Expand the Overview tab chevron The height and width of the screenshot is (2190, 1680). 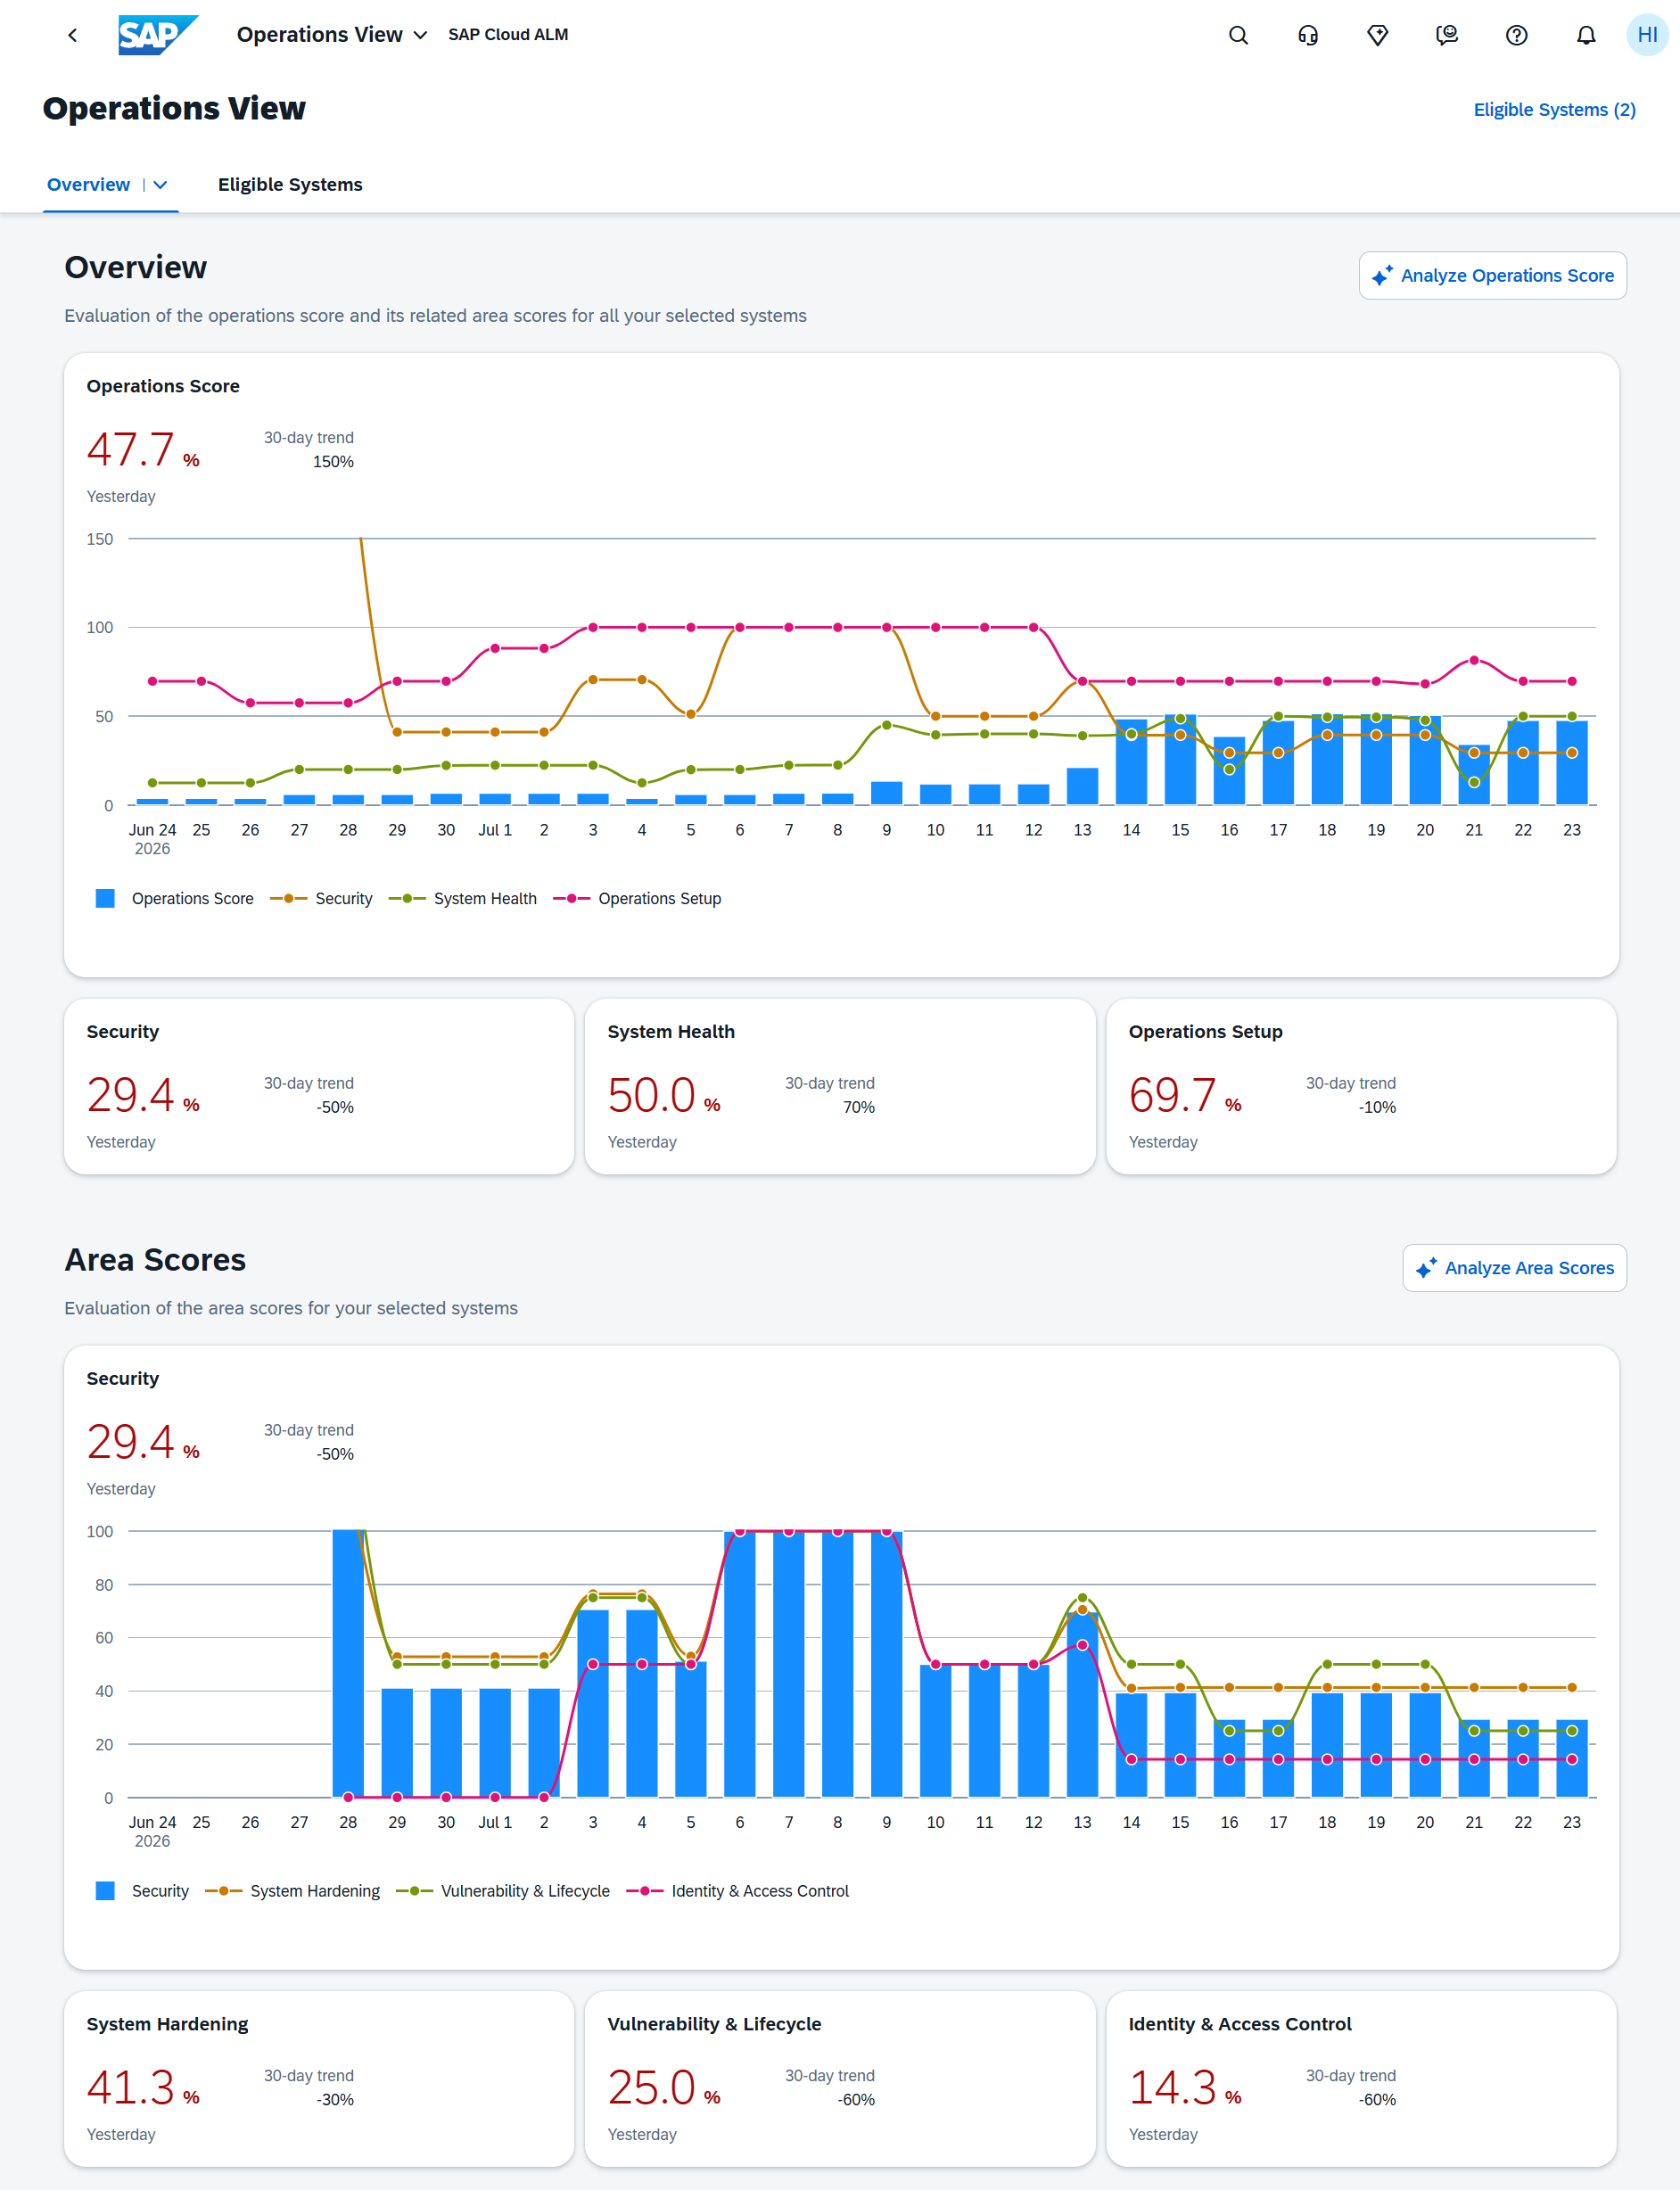[160, 185]
